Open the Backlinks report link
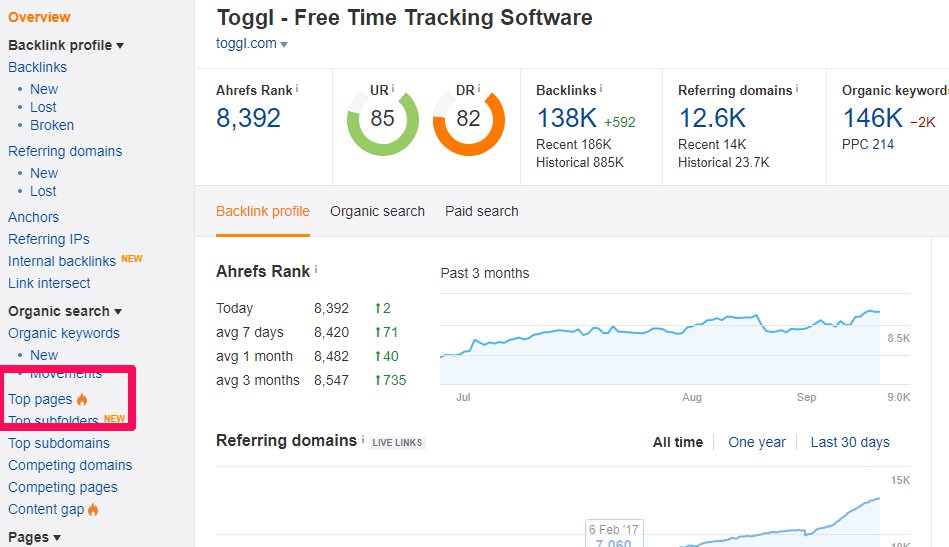 coord(38,67)
